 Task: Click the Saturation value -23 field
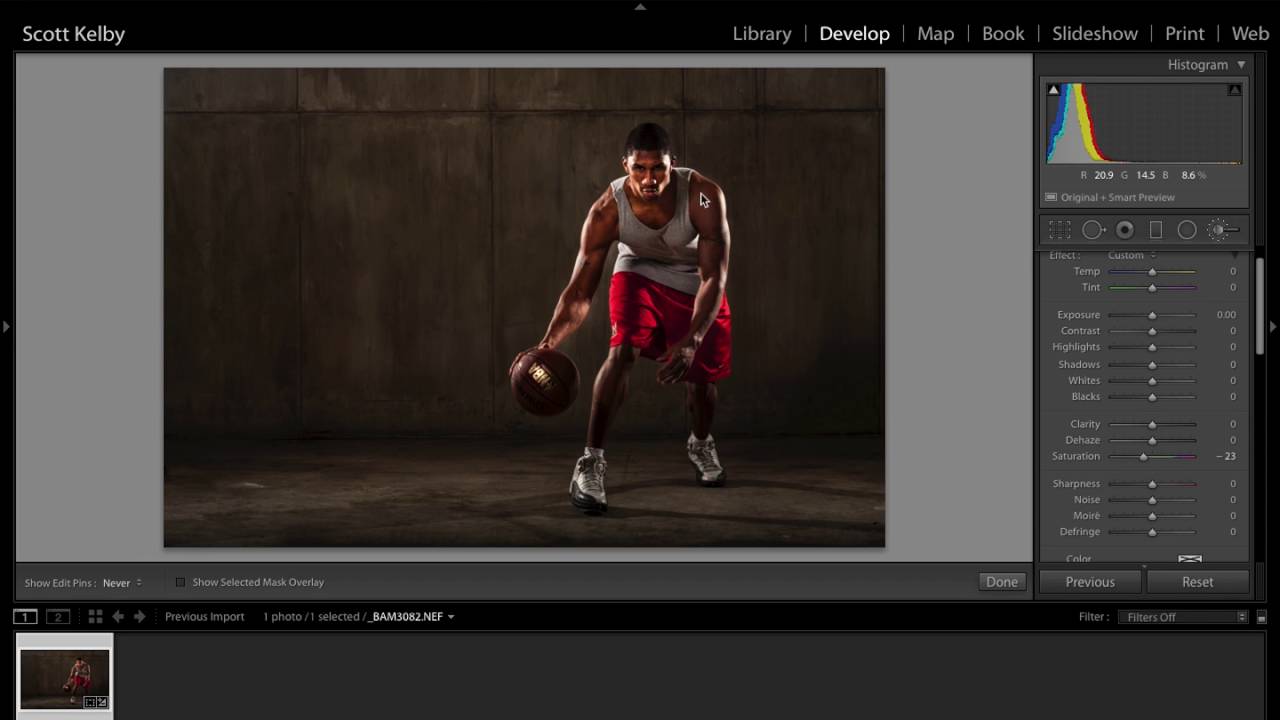coord(1226,456)
